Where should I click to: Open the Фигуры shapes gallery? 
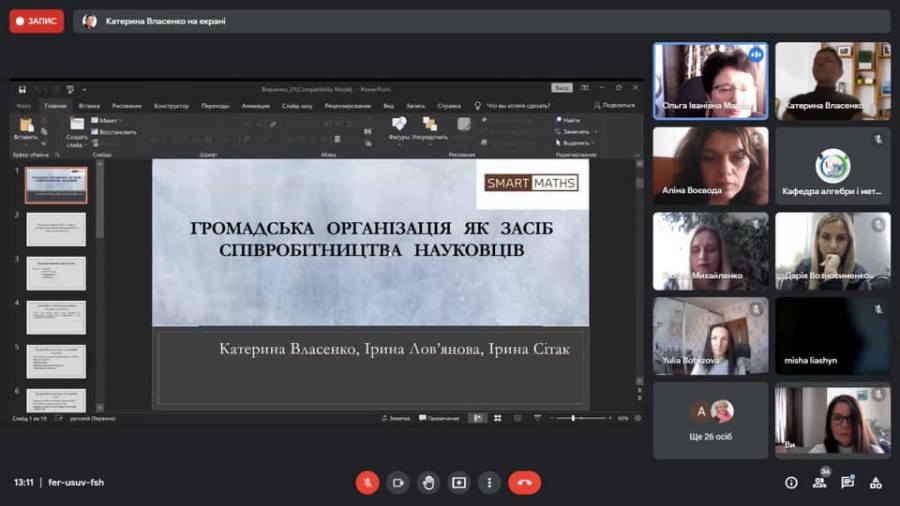(x=399, y=129)
